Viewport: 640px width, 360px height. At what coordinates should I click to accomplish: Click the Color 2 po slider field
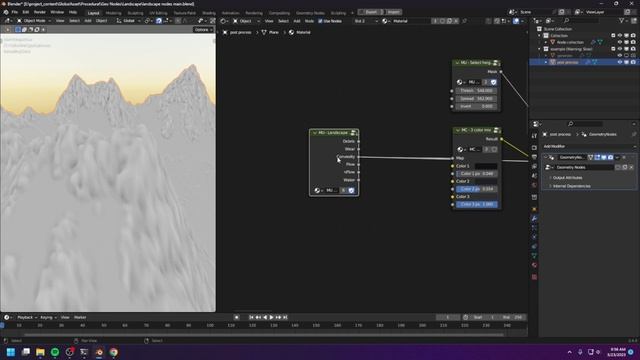click(477, 189)
